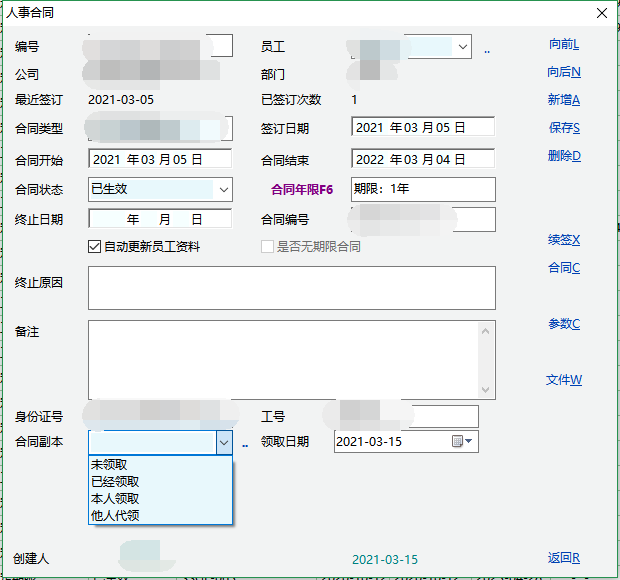Image resolution: width=620 pixels, height=580 pixels.
Task: Select 他人代领 in the list
Action: pyautogui.click(x=115, y=515)
